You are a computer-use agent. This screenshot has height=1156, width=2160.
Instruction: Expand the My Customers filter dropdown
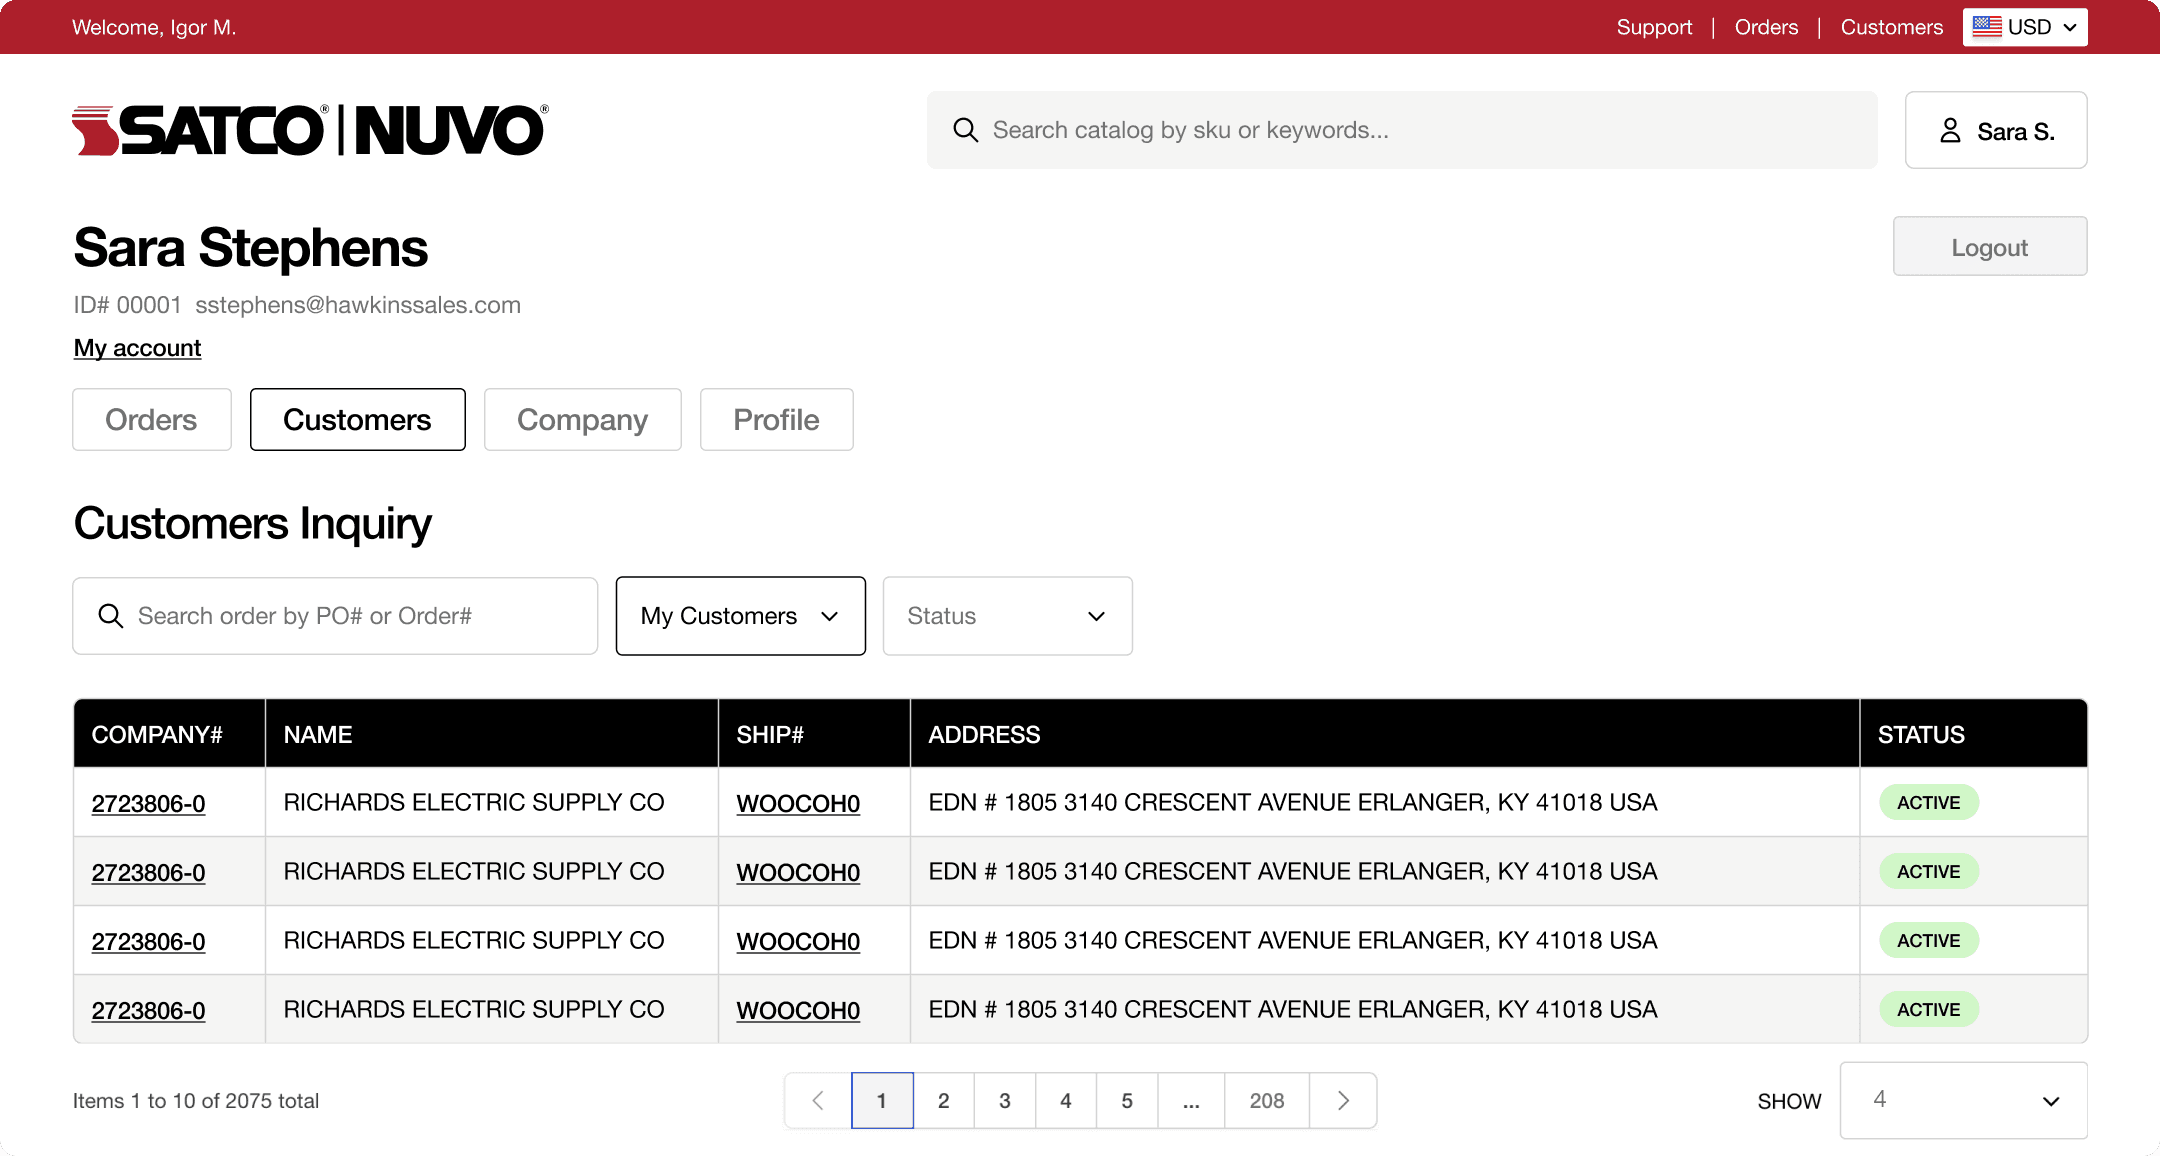739,616
